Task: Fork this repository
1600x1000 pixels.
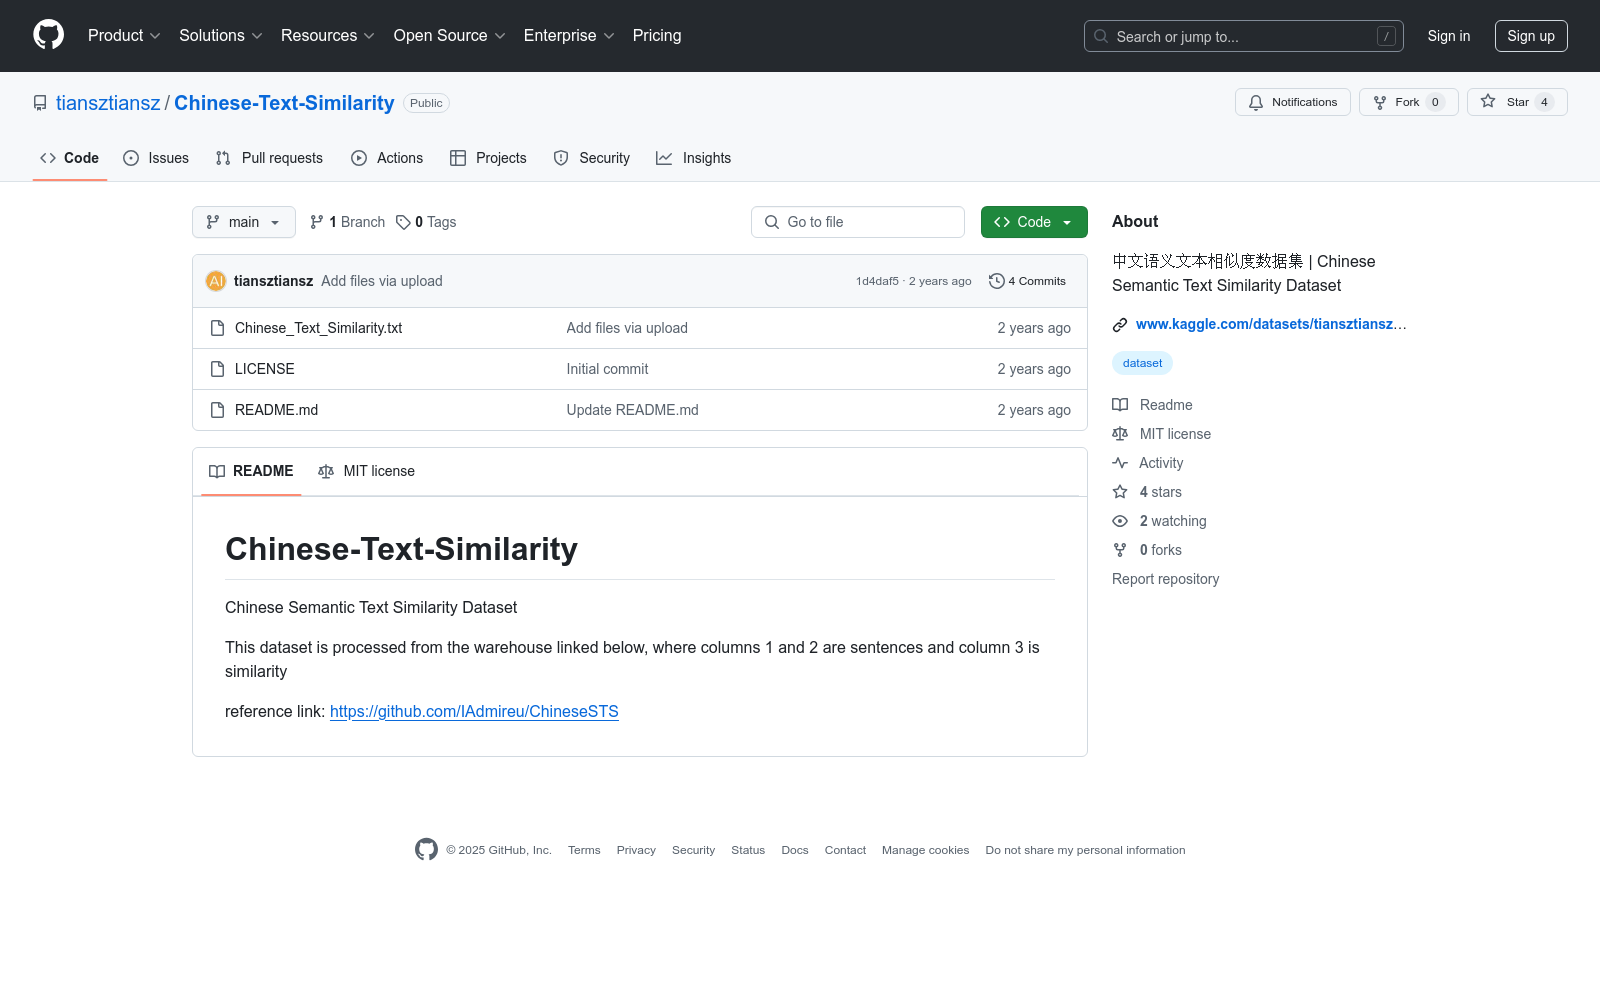Action: (x=1409, y=102)
